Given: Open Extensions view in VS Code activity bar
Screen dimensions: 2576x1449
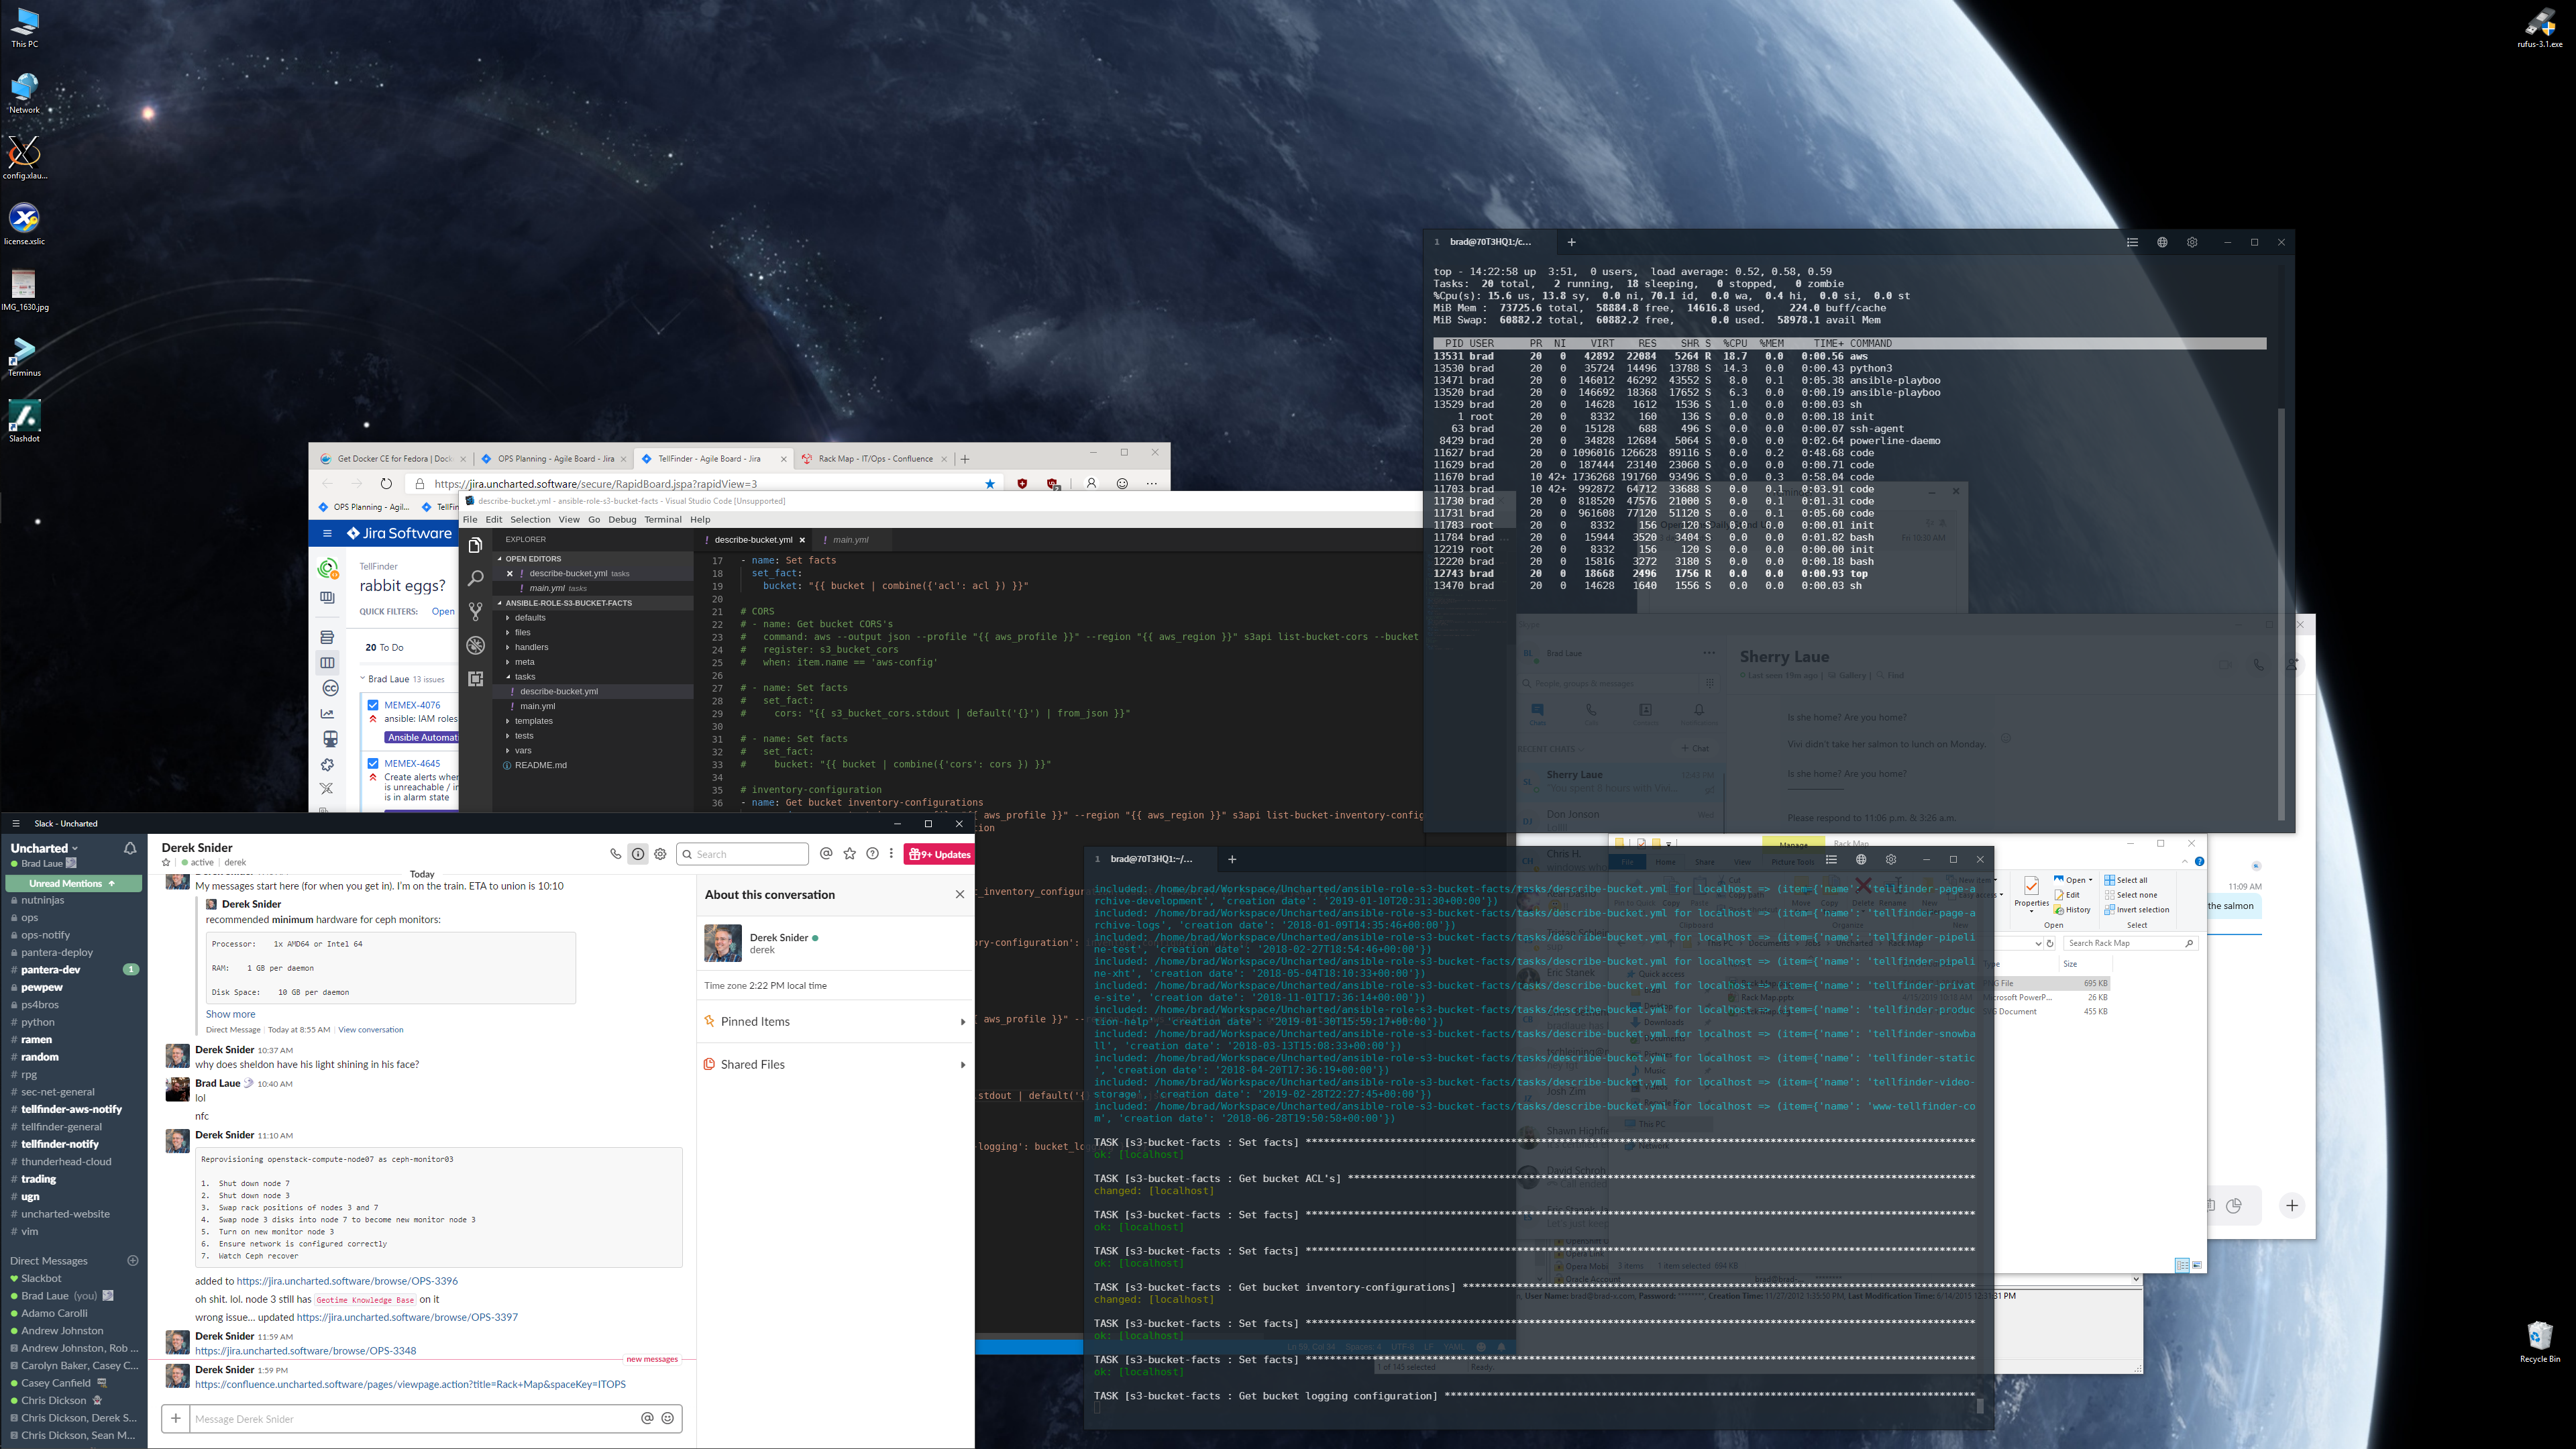Looking at the screenshot, I should tap(475, 678).
